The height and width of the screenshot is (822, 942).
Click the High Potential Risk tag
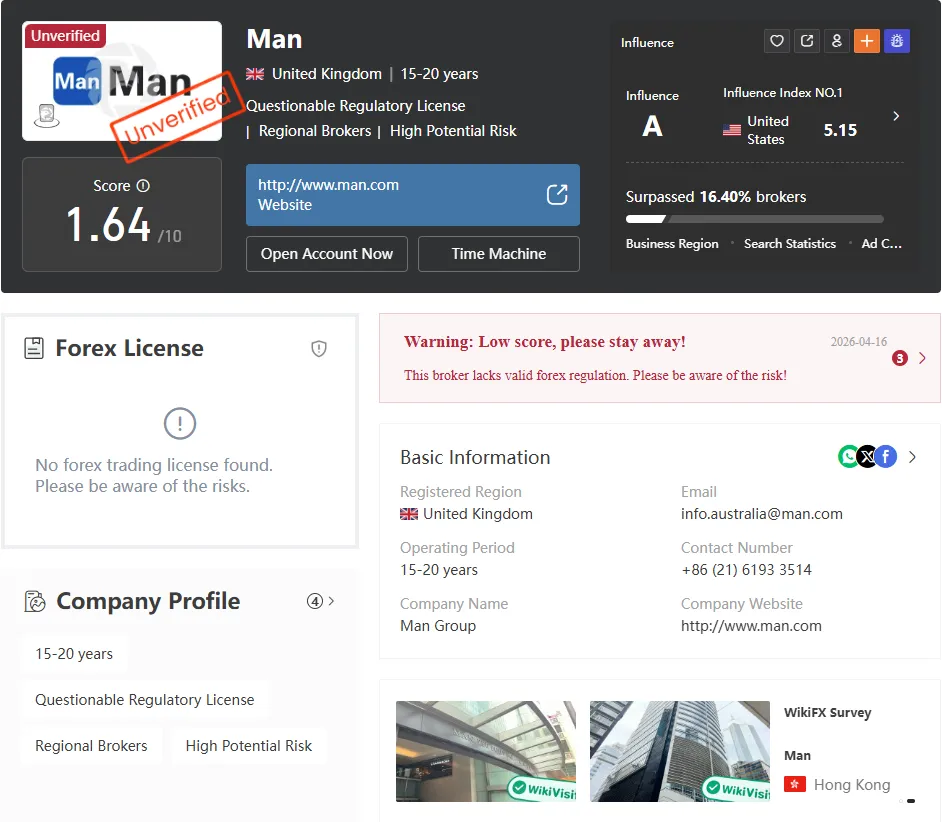(x=249, y=746)
